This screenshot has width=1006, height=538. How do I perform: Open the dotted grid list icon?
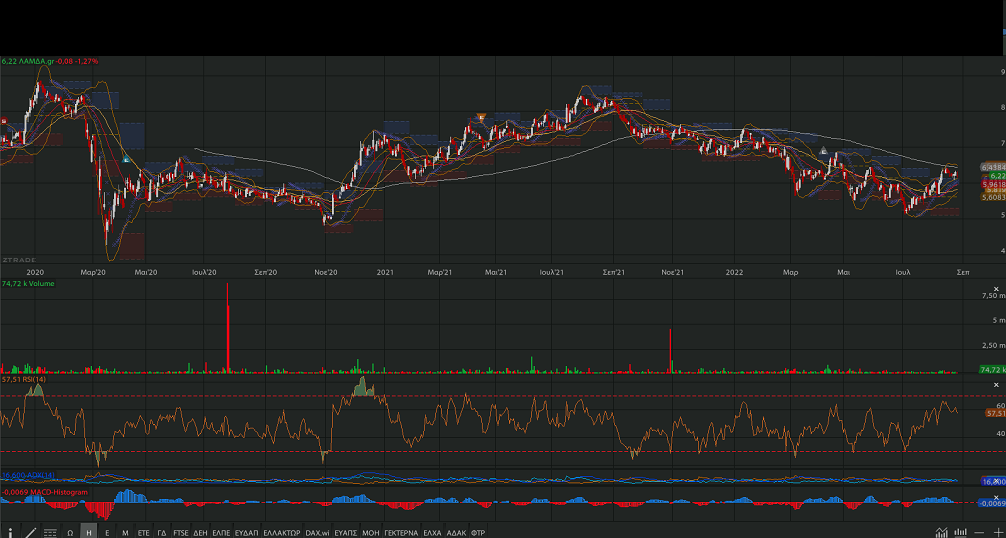pos(50,532)
